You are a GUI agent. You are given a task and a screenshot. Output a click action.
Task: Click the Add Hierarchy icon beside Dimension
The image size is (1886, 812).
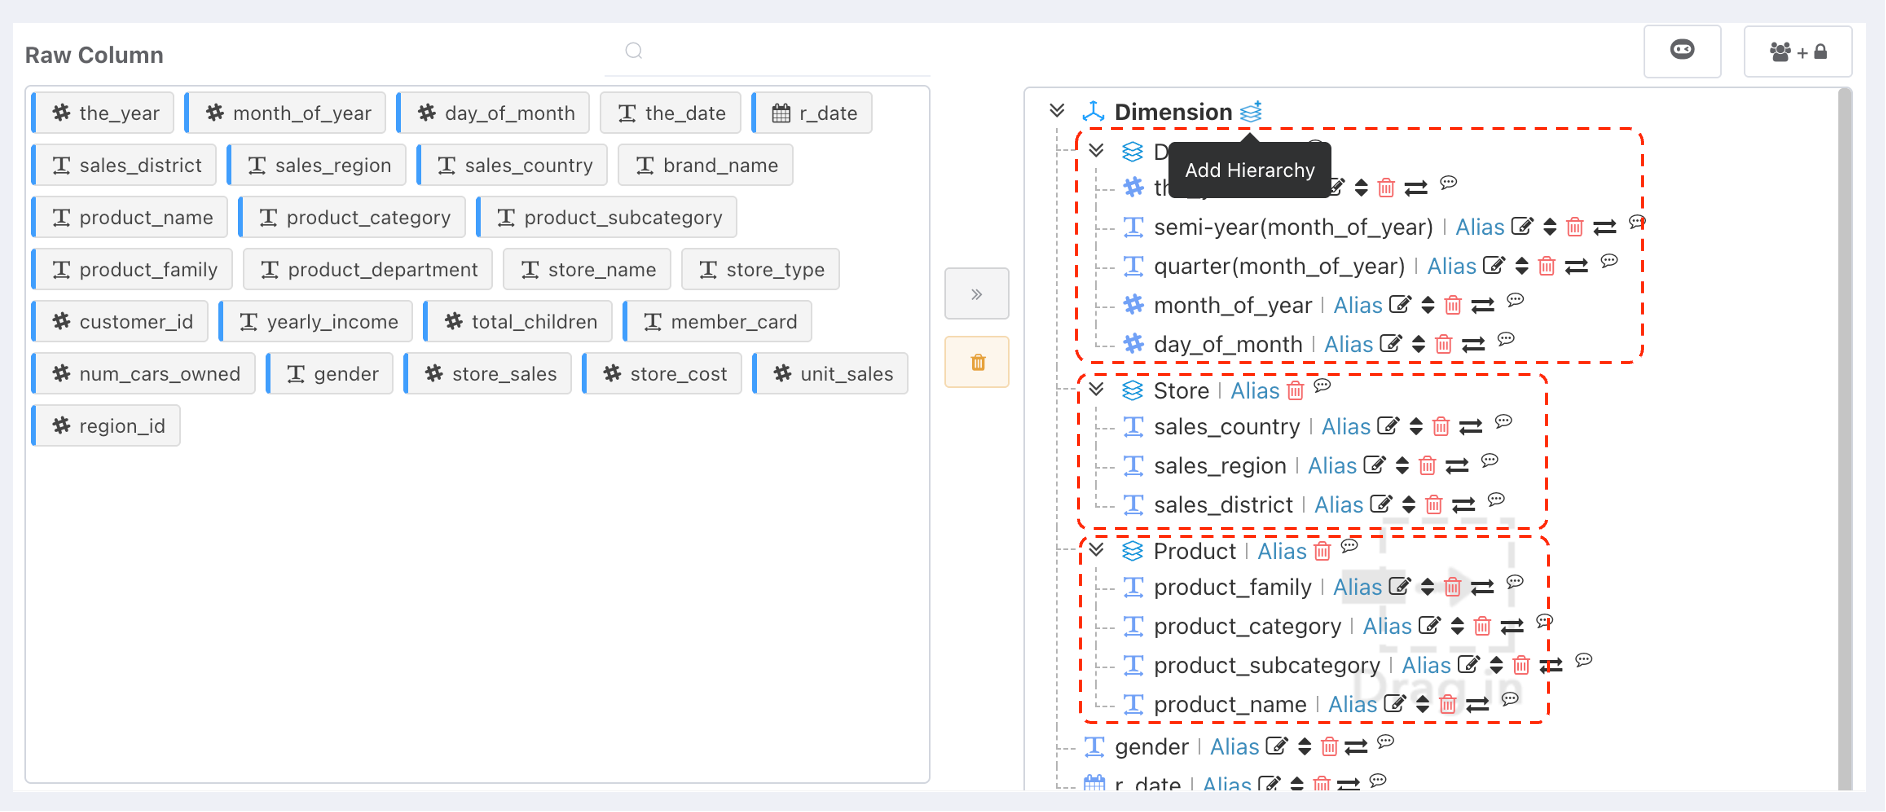1251,112
